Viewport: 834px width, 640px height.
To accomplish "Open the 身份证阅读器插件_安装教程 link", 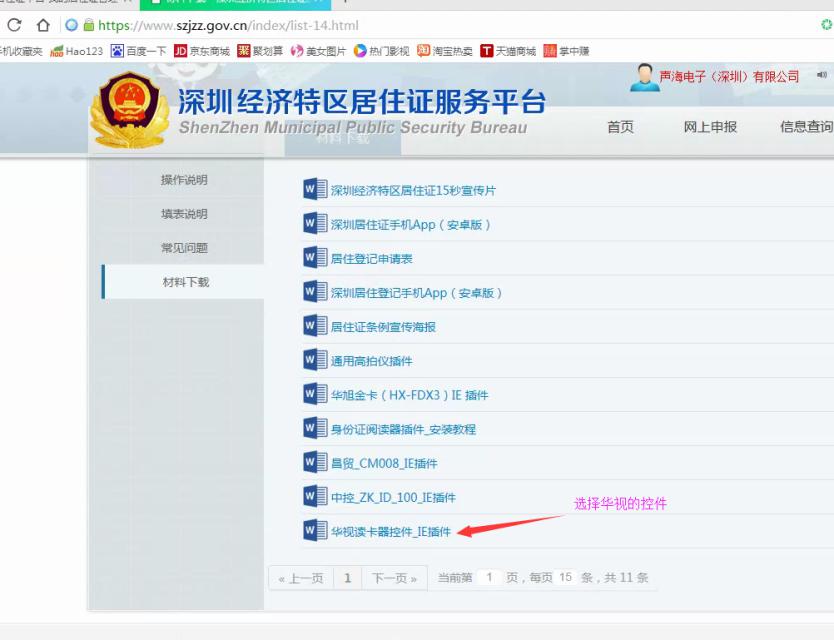I will point(403,429).
